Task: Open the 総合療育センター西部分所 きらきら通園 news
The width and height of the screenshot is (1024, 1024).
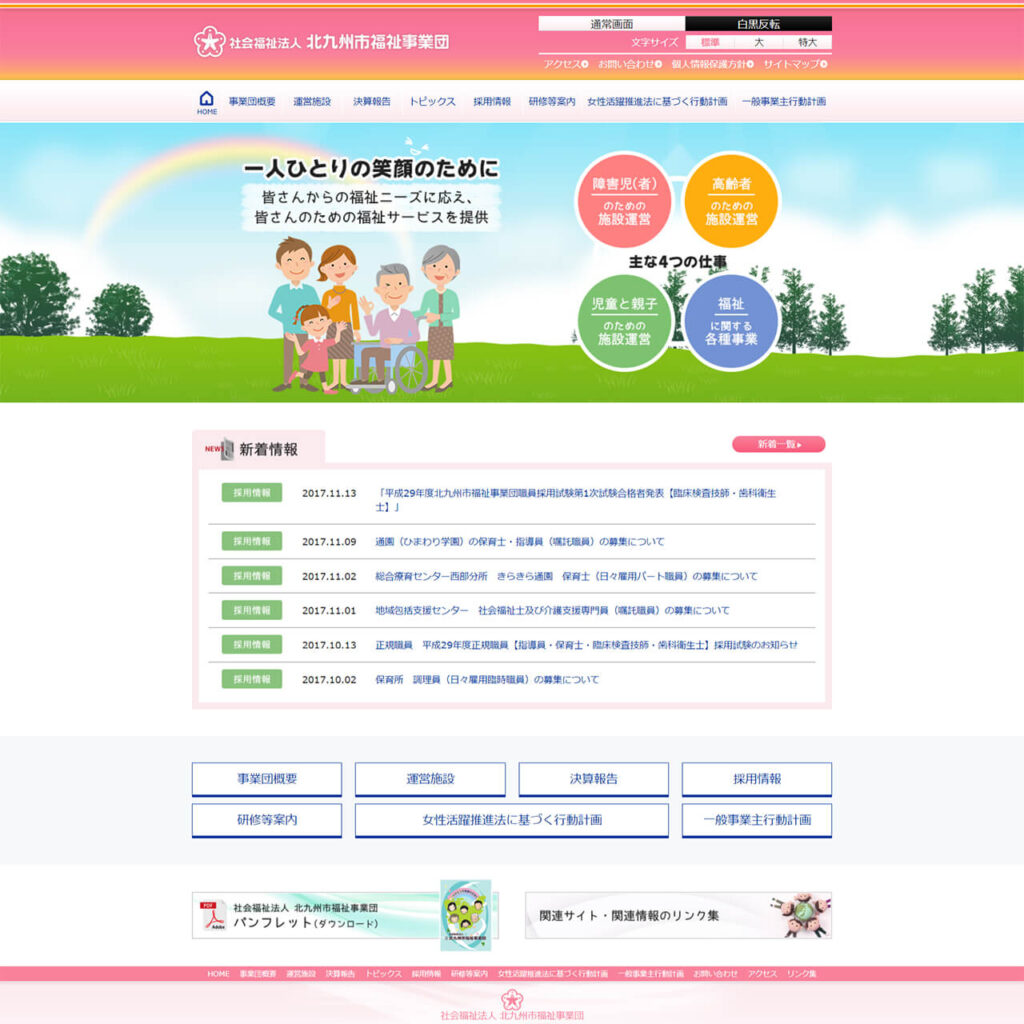Action: [566, 576]
